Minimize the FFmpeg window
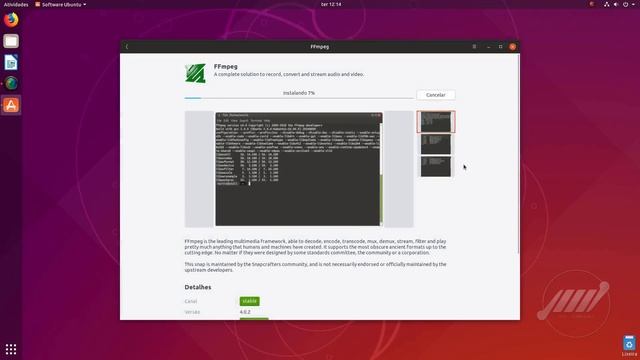 [x=489, y=47]
